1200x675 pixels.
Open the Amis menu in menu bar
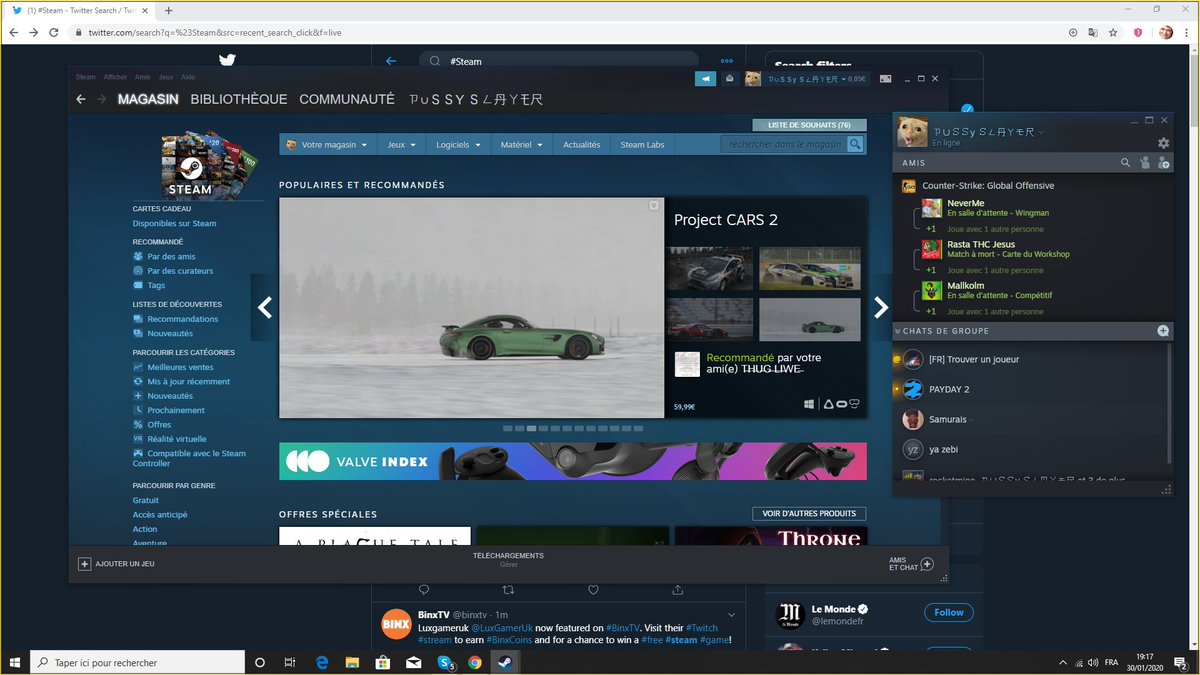click(x=143, y=77)
